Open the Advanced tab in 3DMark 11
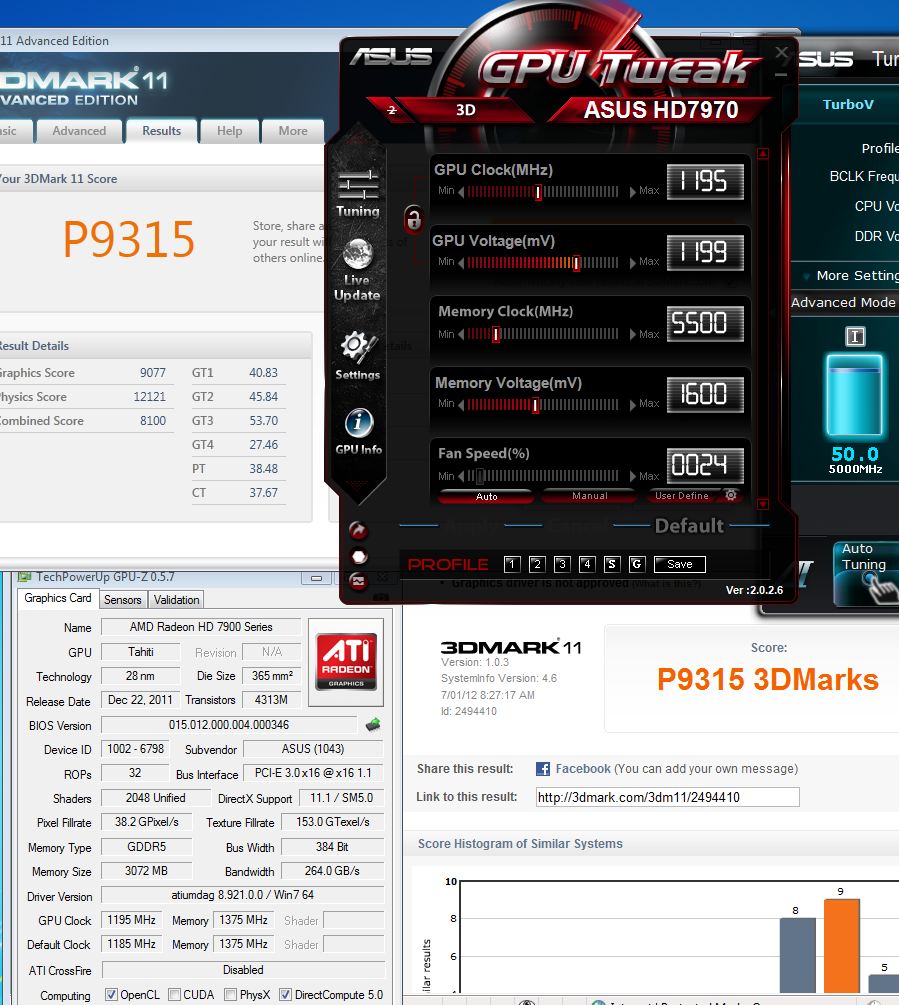The width and height of the screenshot is (899, 1005). 79,131
